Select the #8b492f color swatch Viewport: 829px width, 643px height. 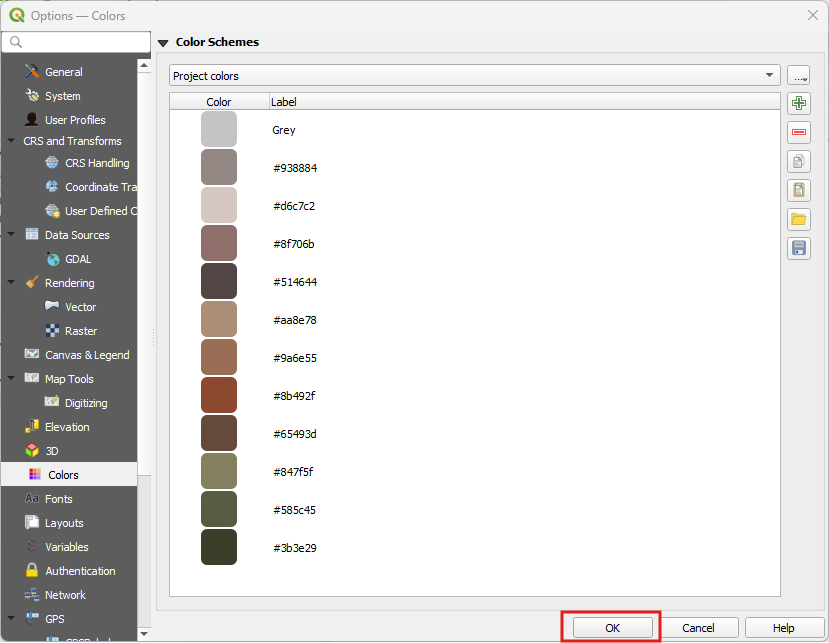tap(219, 395)
